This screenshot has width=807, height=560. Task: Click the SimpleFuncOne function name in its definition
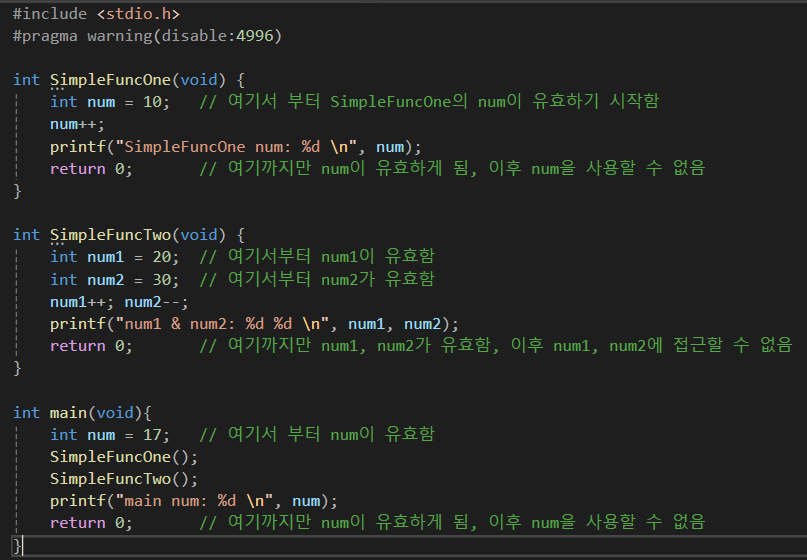(110, 80)
